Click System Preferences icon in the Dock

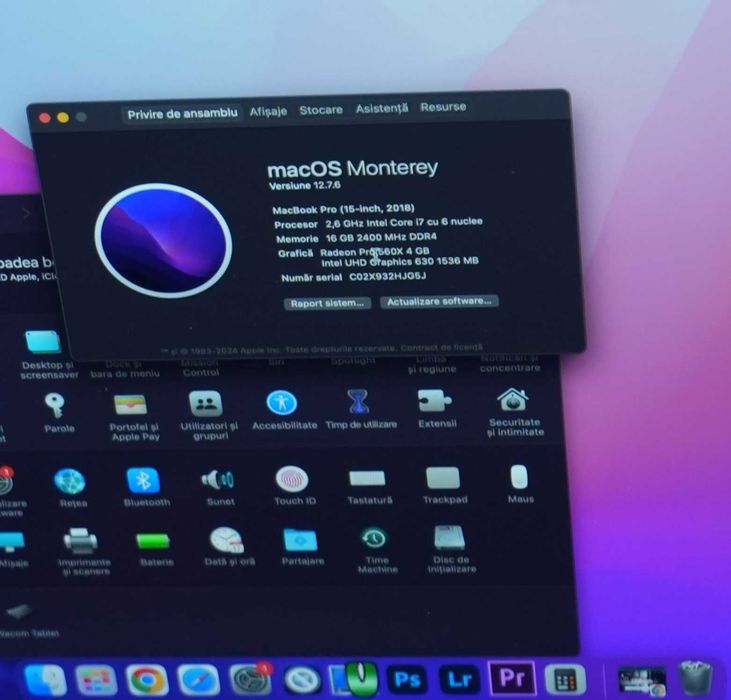click(x=250, y=679)
